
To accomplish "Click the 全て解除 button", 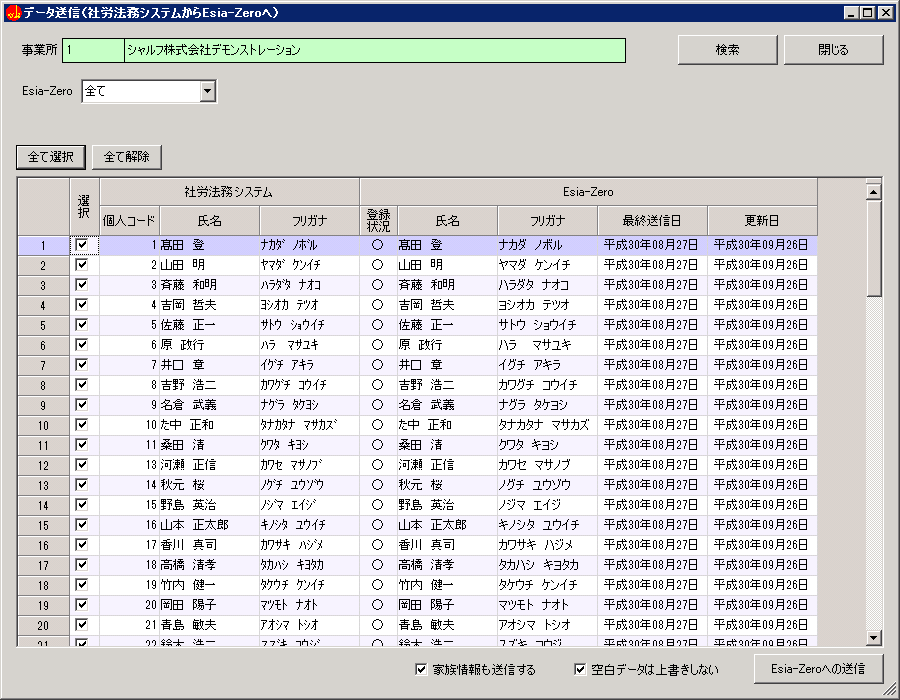I will click(127, 157).
